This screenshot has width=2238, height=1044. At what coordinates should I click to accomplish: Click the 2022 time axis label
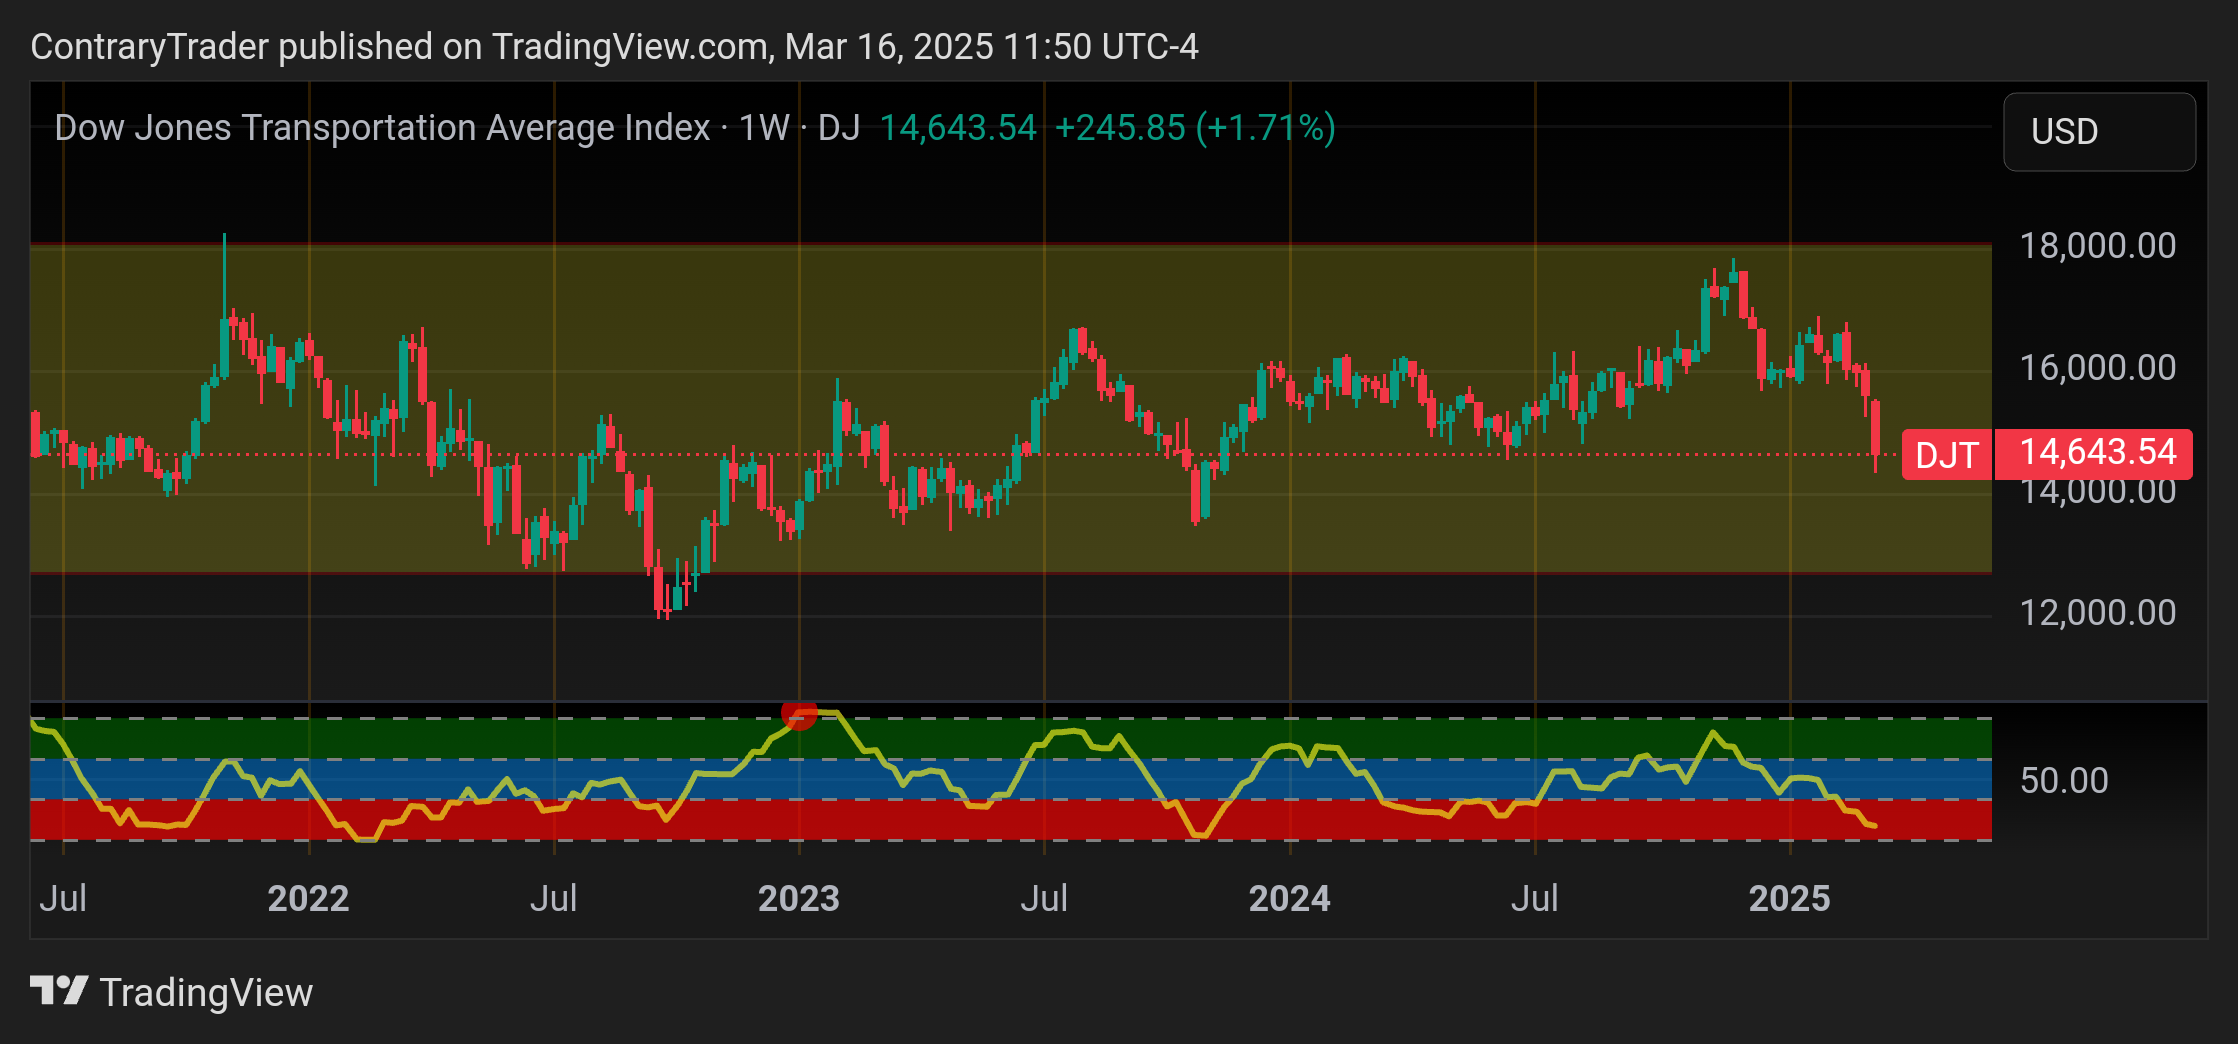[x=308, y=899]
